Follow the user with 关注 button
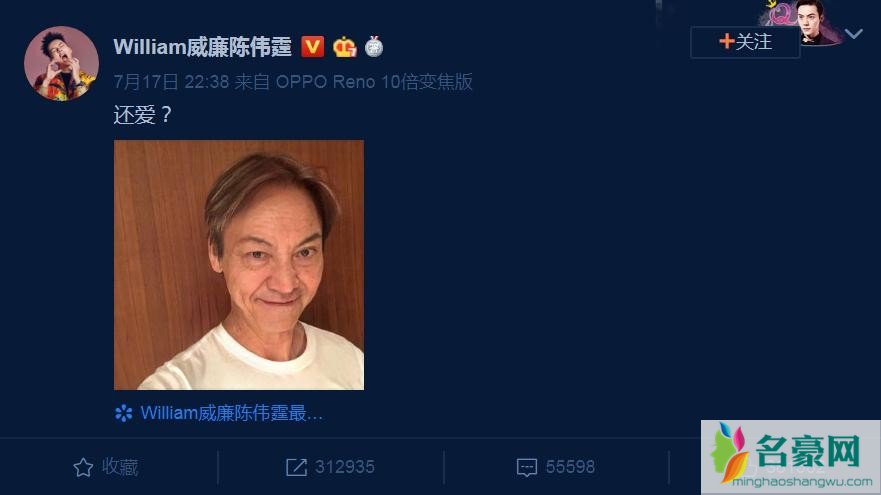 (x=745, y=42)
